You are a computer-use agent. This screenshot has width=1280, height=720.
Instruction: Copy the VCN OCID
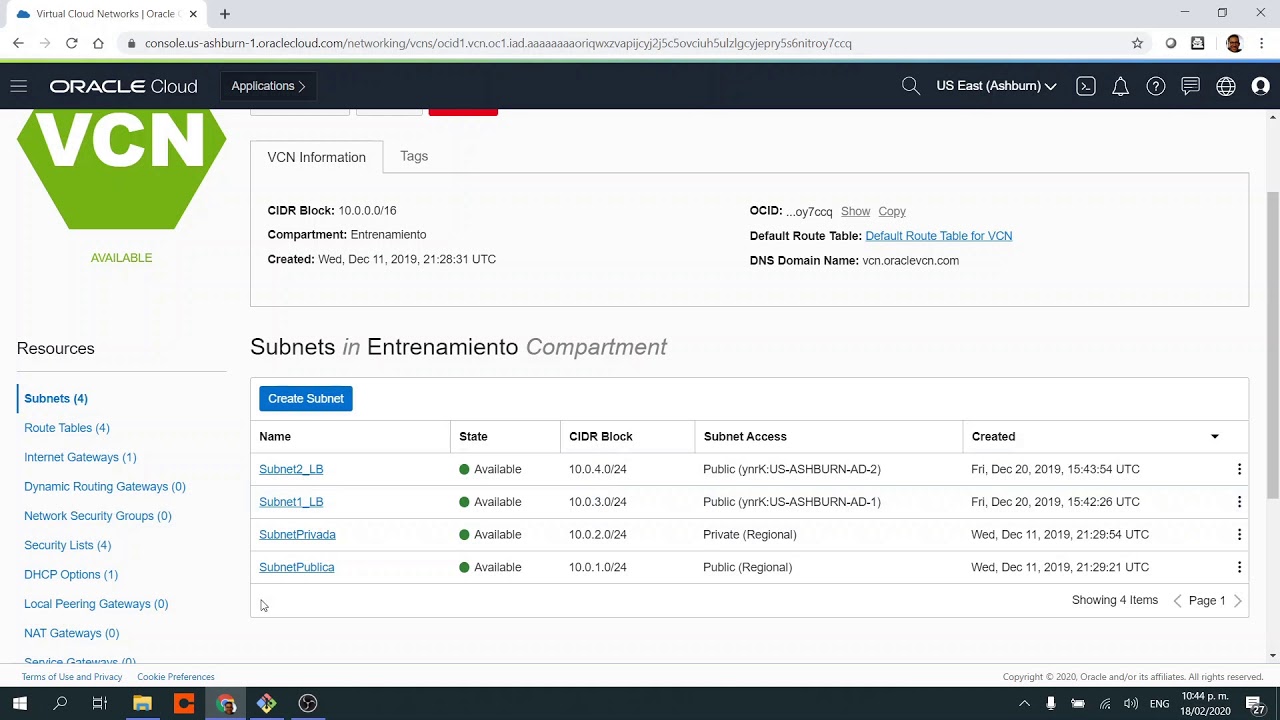892,211
